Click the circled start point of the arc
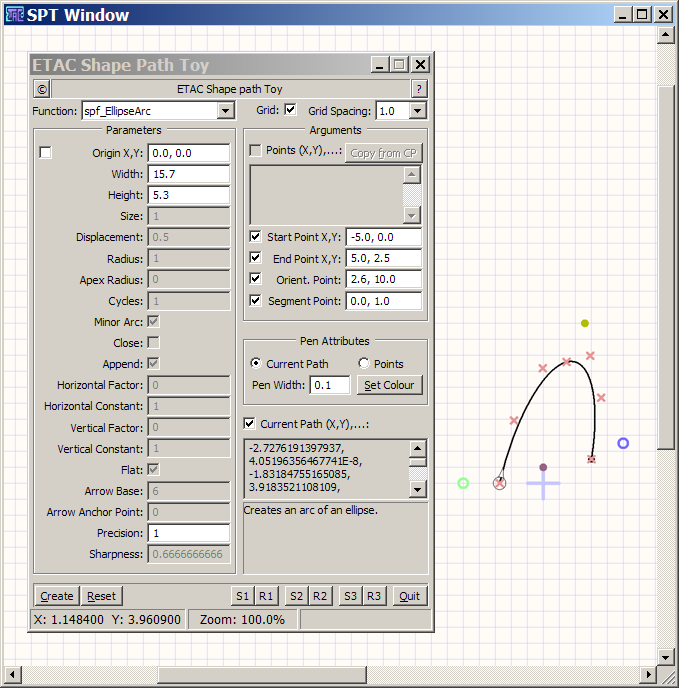Image resolution: width=679 pixels, height=688 pixels. click(499, 483)
